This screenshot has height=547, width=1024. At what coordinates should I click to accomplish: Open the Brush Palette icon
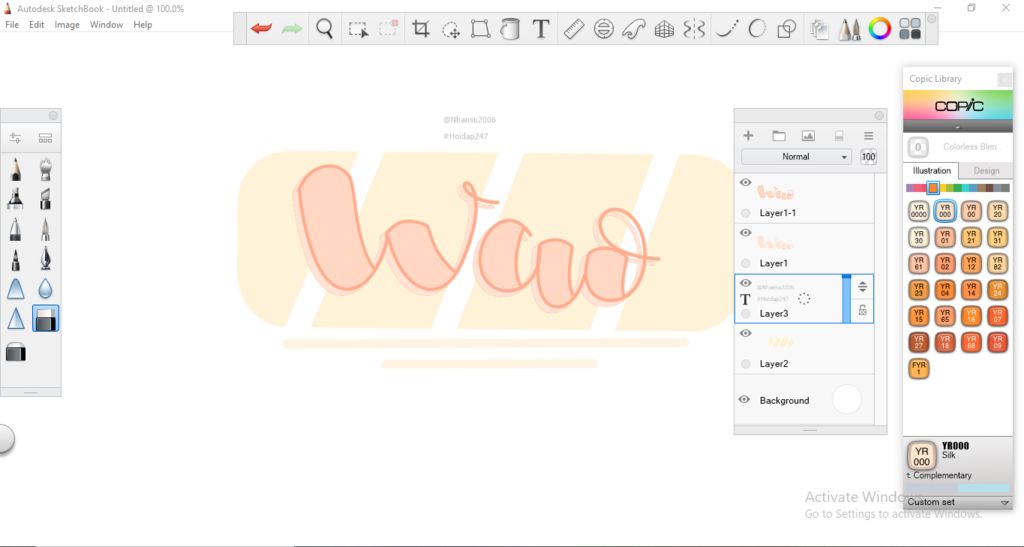[x=849, y=29]
